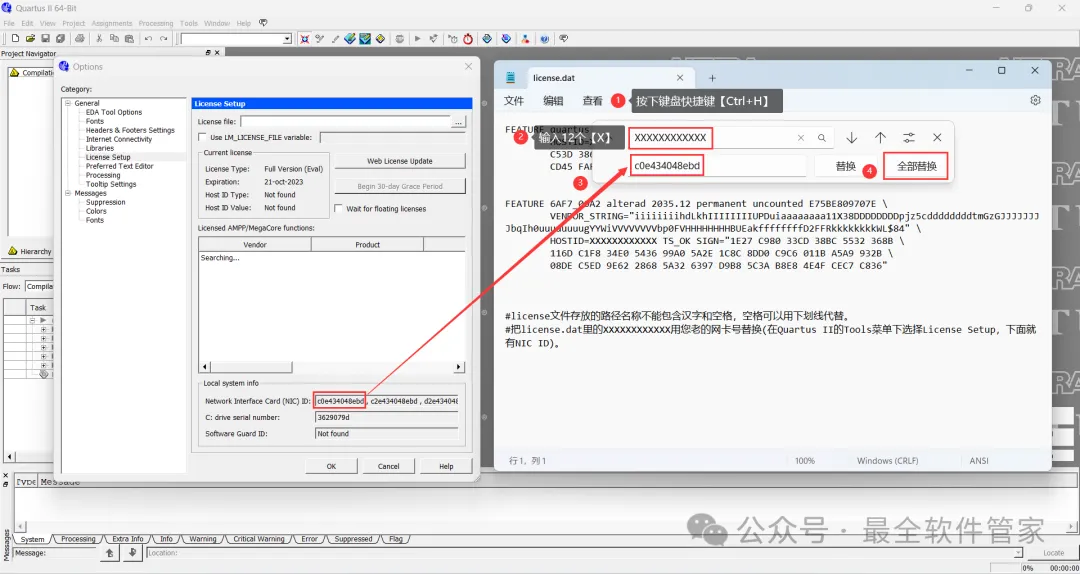
Task: Click the Redo arrow icon
Action: (163, 39)
